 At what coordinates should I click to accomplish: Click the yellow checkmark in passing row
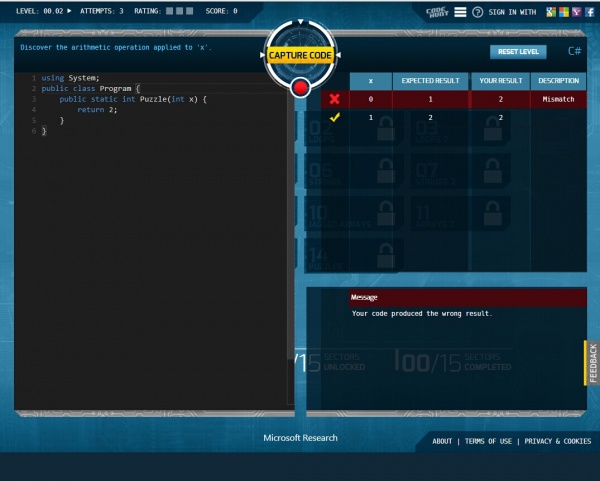(335, 117)
